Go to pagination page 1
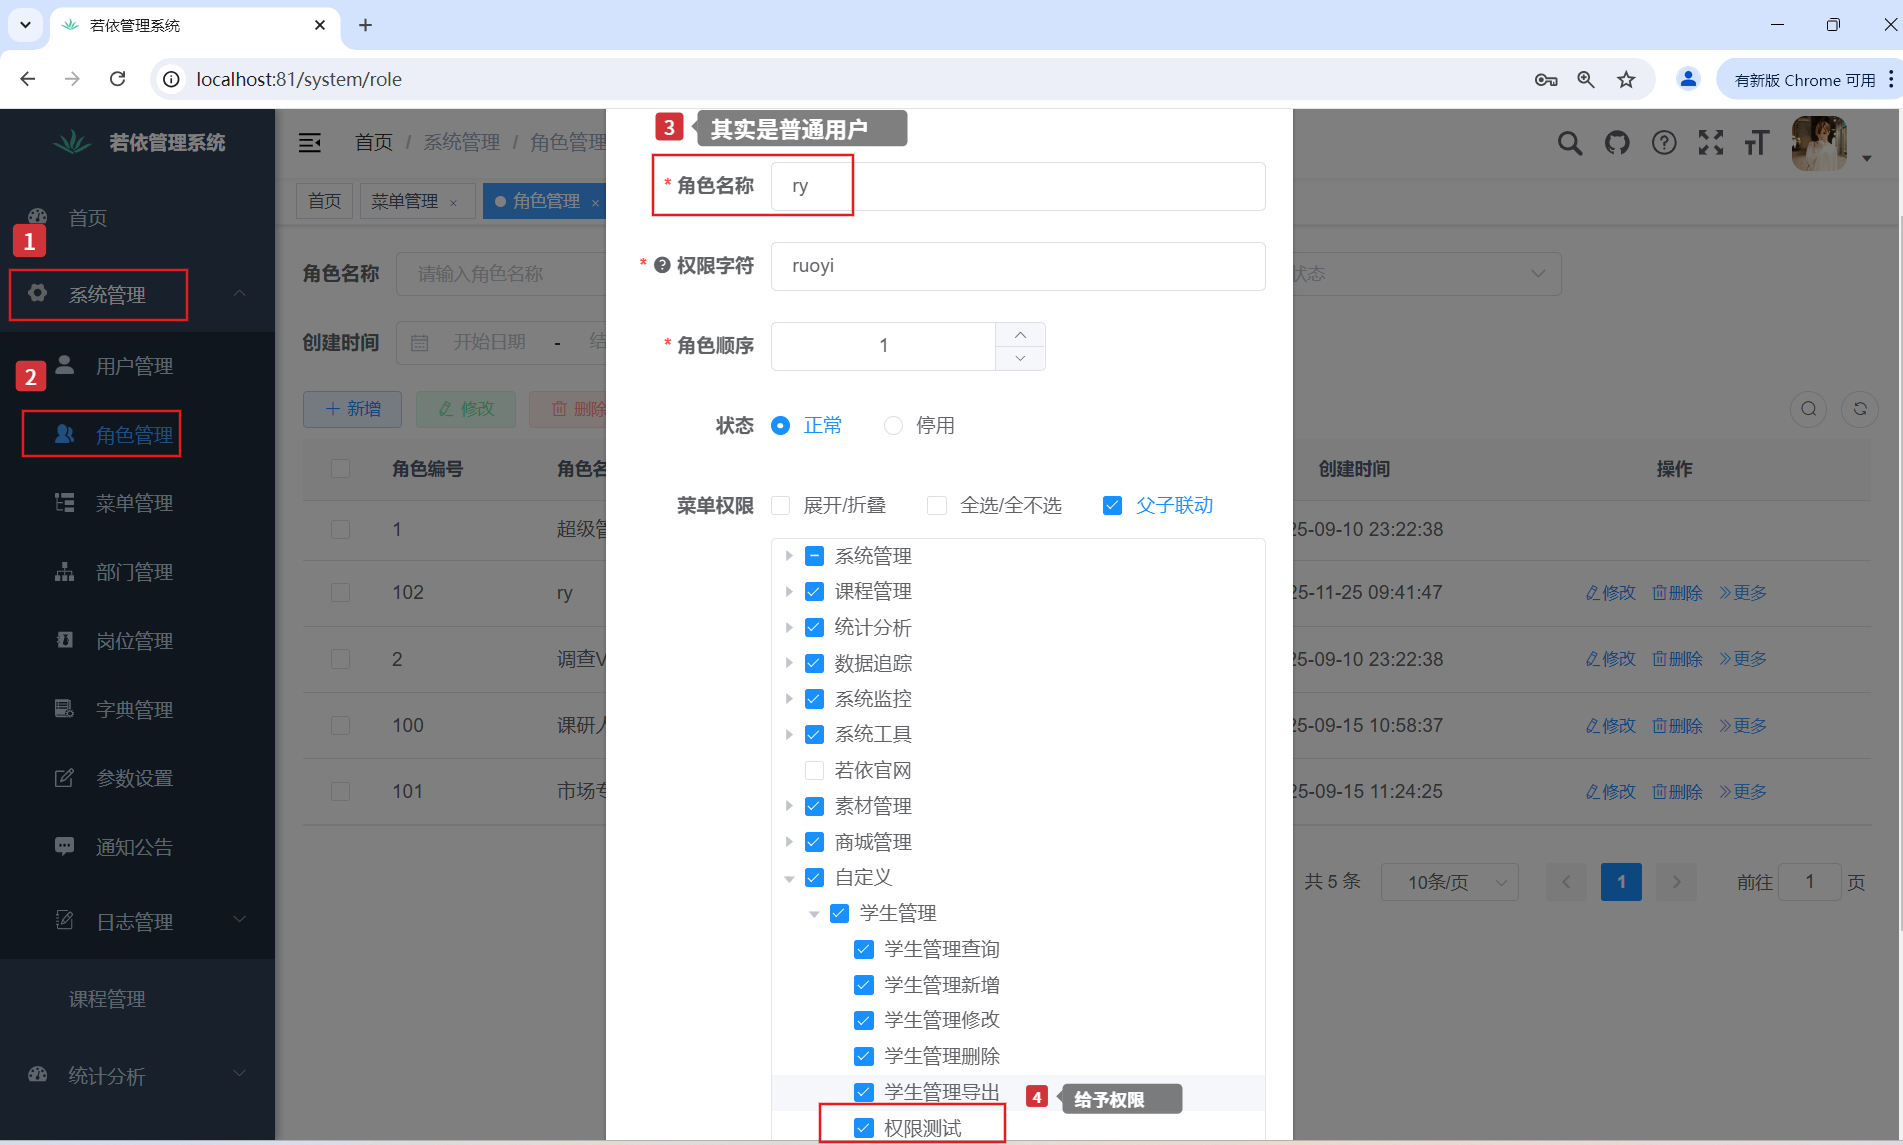The height and width of the screenshot is (1145, 1903). coord(1621,882)
